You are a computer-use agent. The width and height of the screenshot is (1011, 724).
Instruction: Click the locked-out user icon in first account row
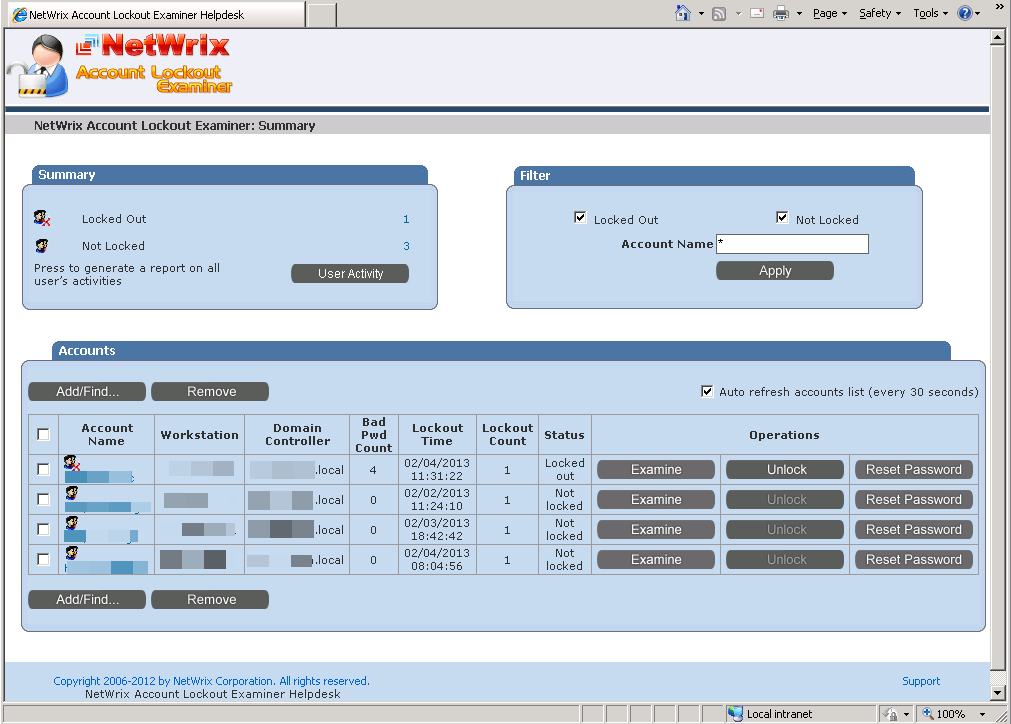(x=72, y=462)
